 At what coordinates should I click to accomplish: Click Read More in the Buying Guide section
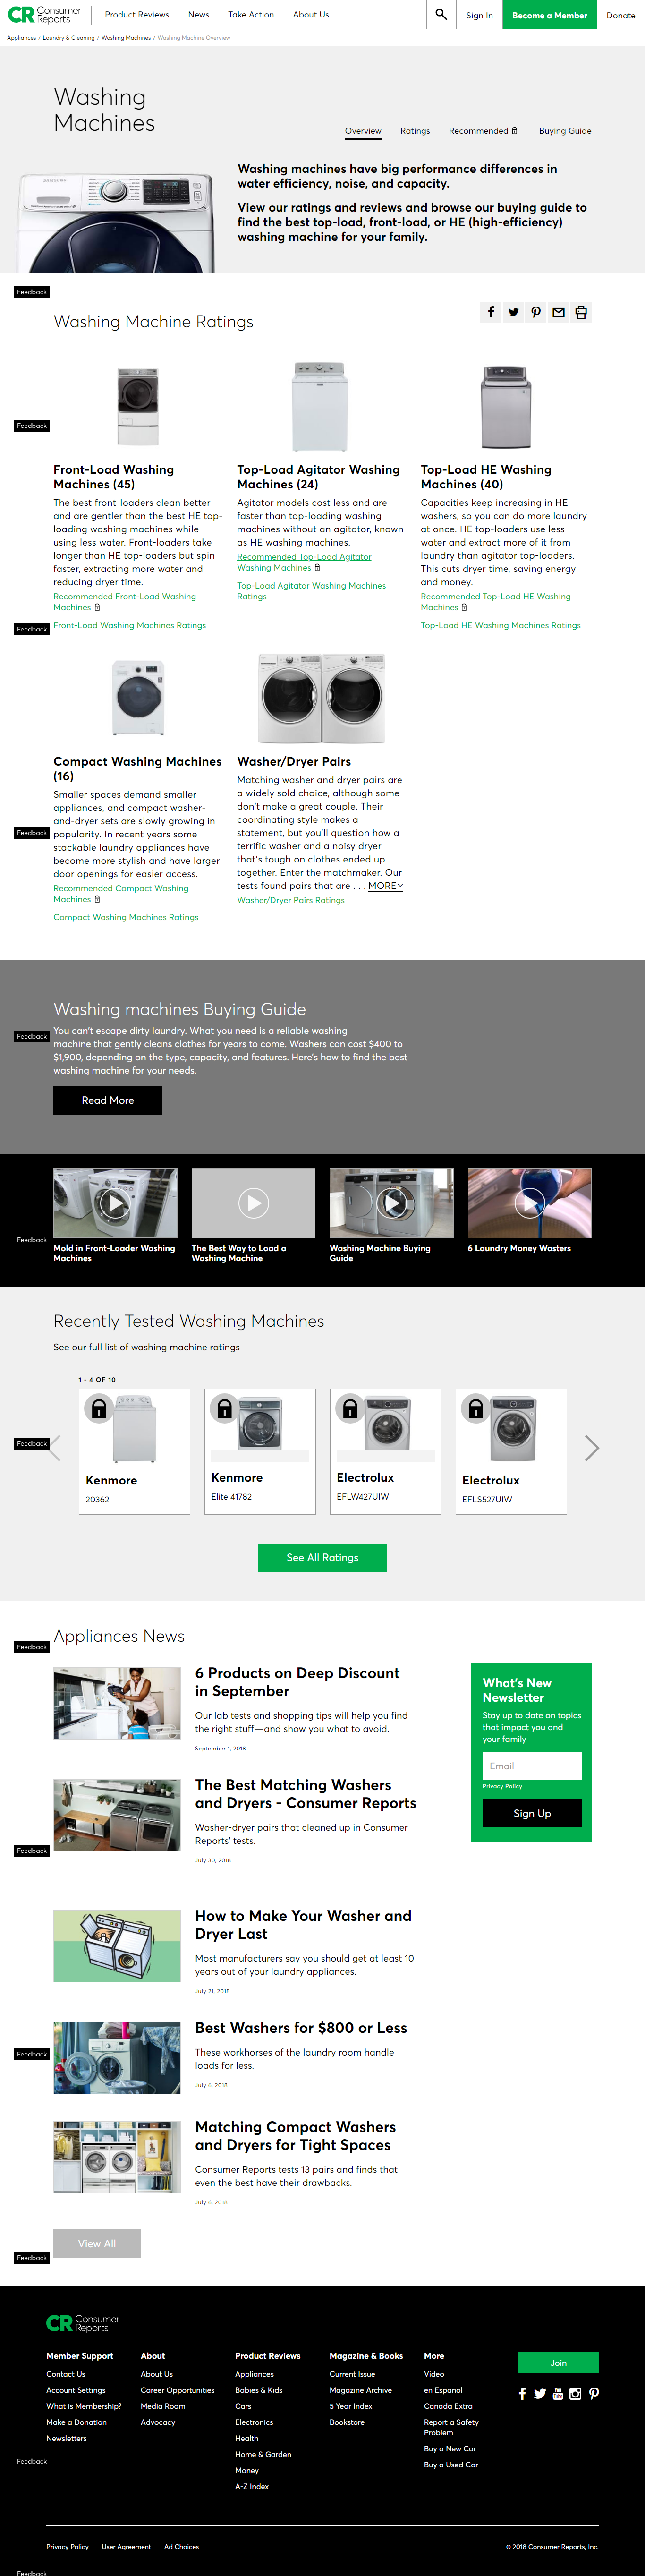(x=107, y=1100)
